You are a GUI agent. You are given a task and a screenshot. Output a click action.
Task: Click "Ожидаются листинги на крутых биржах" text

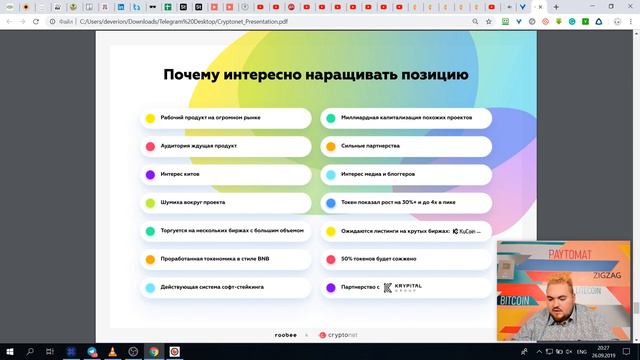point(395,231)
